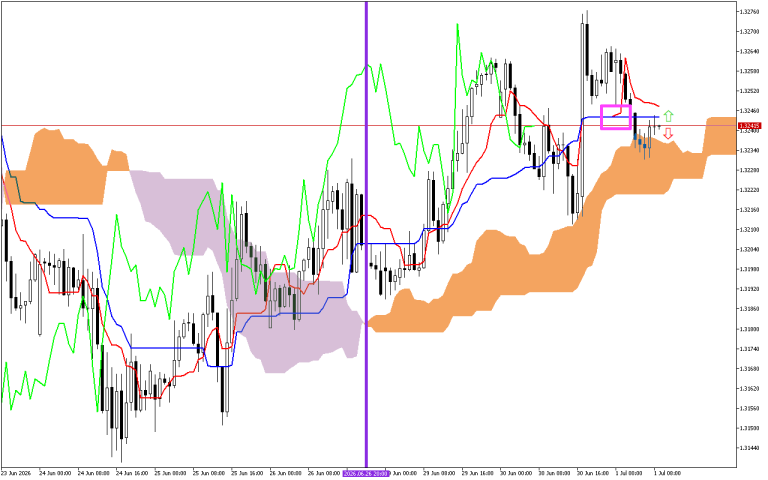
Task: Click price axis label 1.32100
Action: (749, 230)
